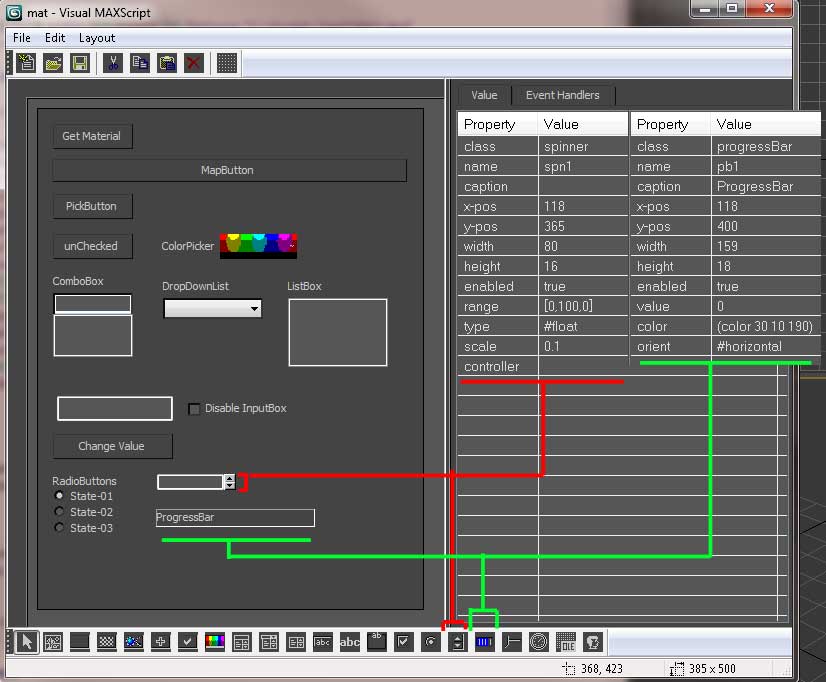
Task: Cut the selected control with the scissors icon
Action: 113,63
